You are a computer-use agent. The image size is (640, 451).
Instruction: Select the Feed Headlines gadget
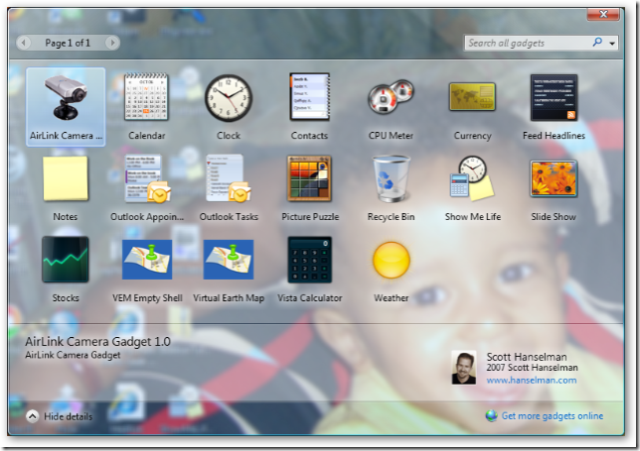[x=553, y=99]
